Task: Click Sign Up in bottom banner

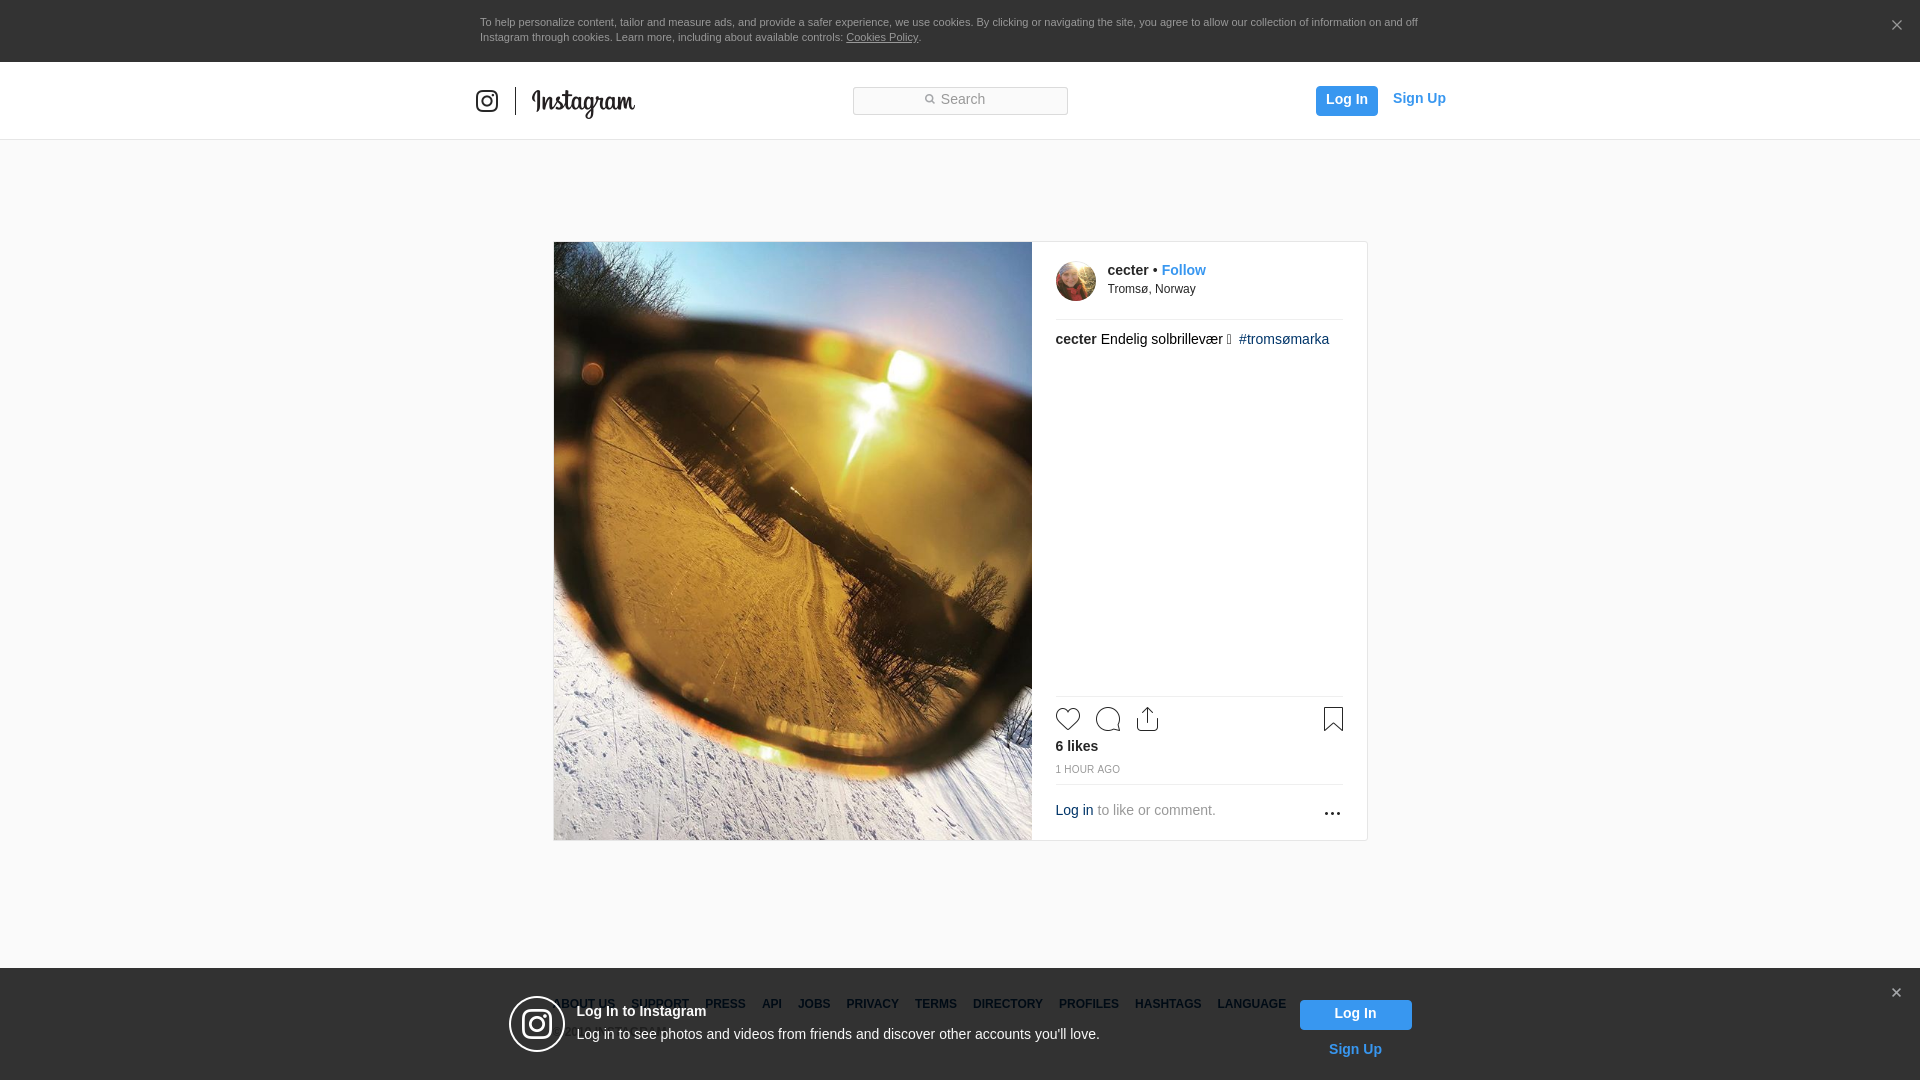Action: point(1355,1049)
